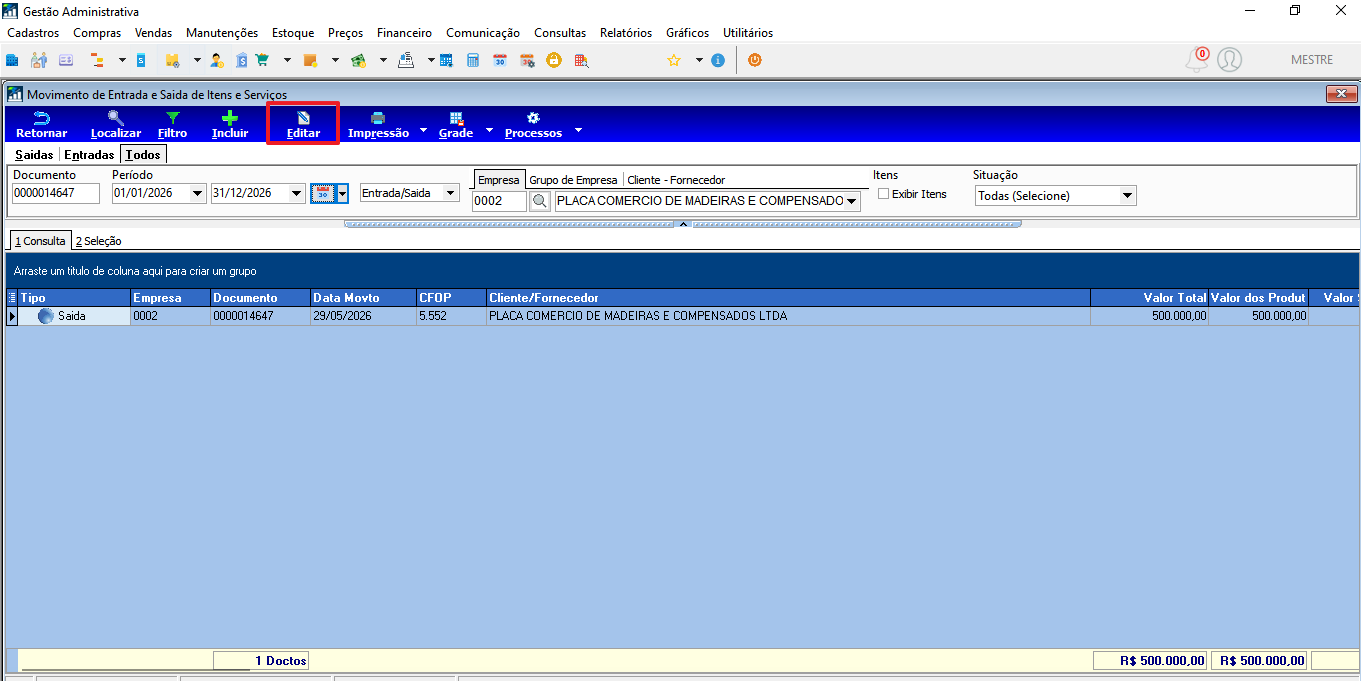Click the Editar toolbar button
This screenshot has width=1361, height=681.
point(303,124)
